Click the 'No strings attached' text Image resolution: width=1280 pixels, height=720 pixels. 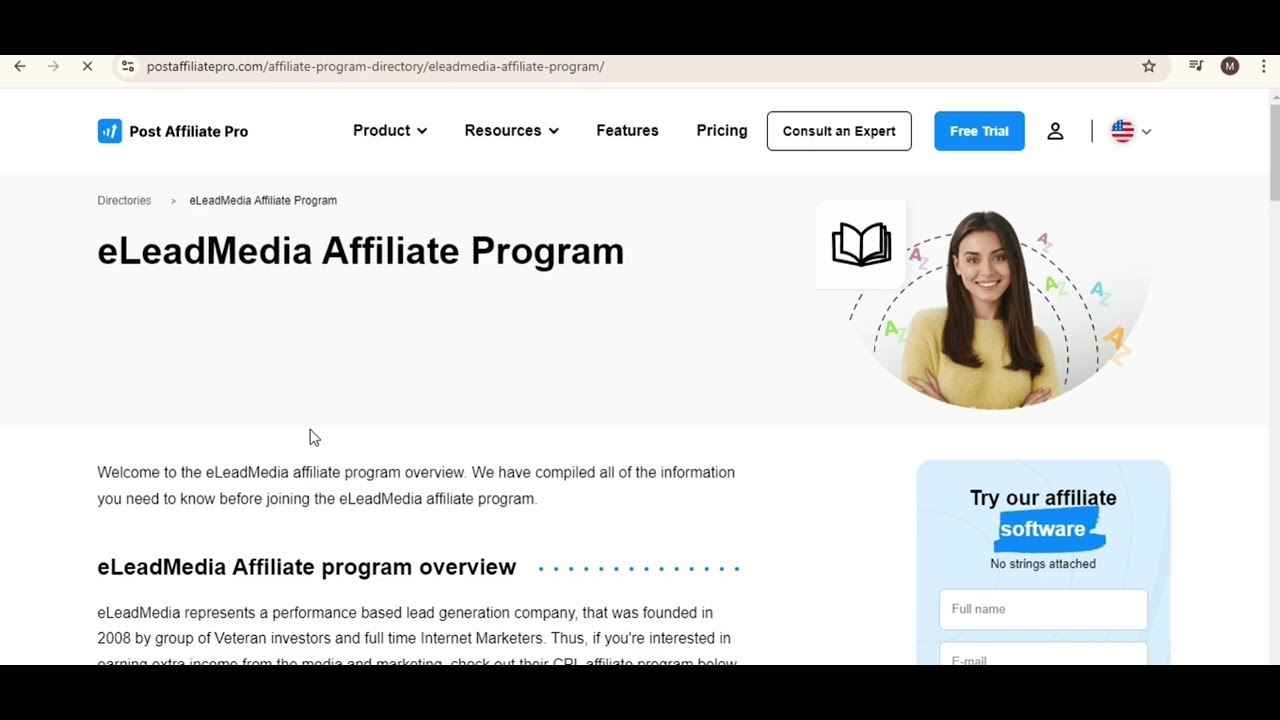point(1043,564)
